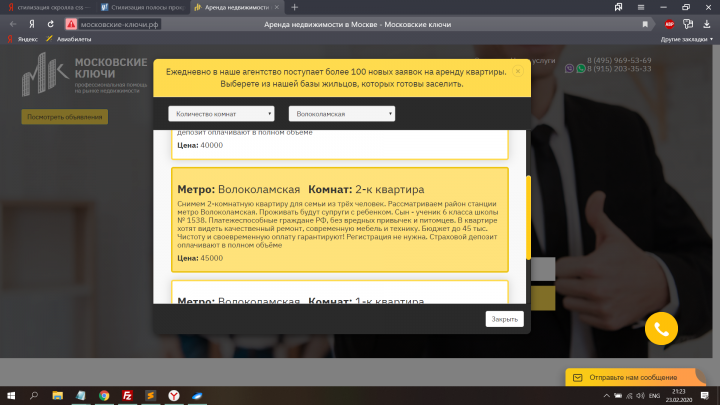
Task: Open the translator extension icon
Action: (x=688, y=24)
